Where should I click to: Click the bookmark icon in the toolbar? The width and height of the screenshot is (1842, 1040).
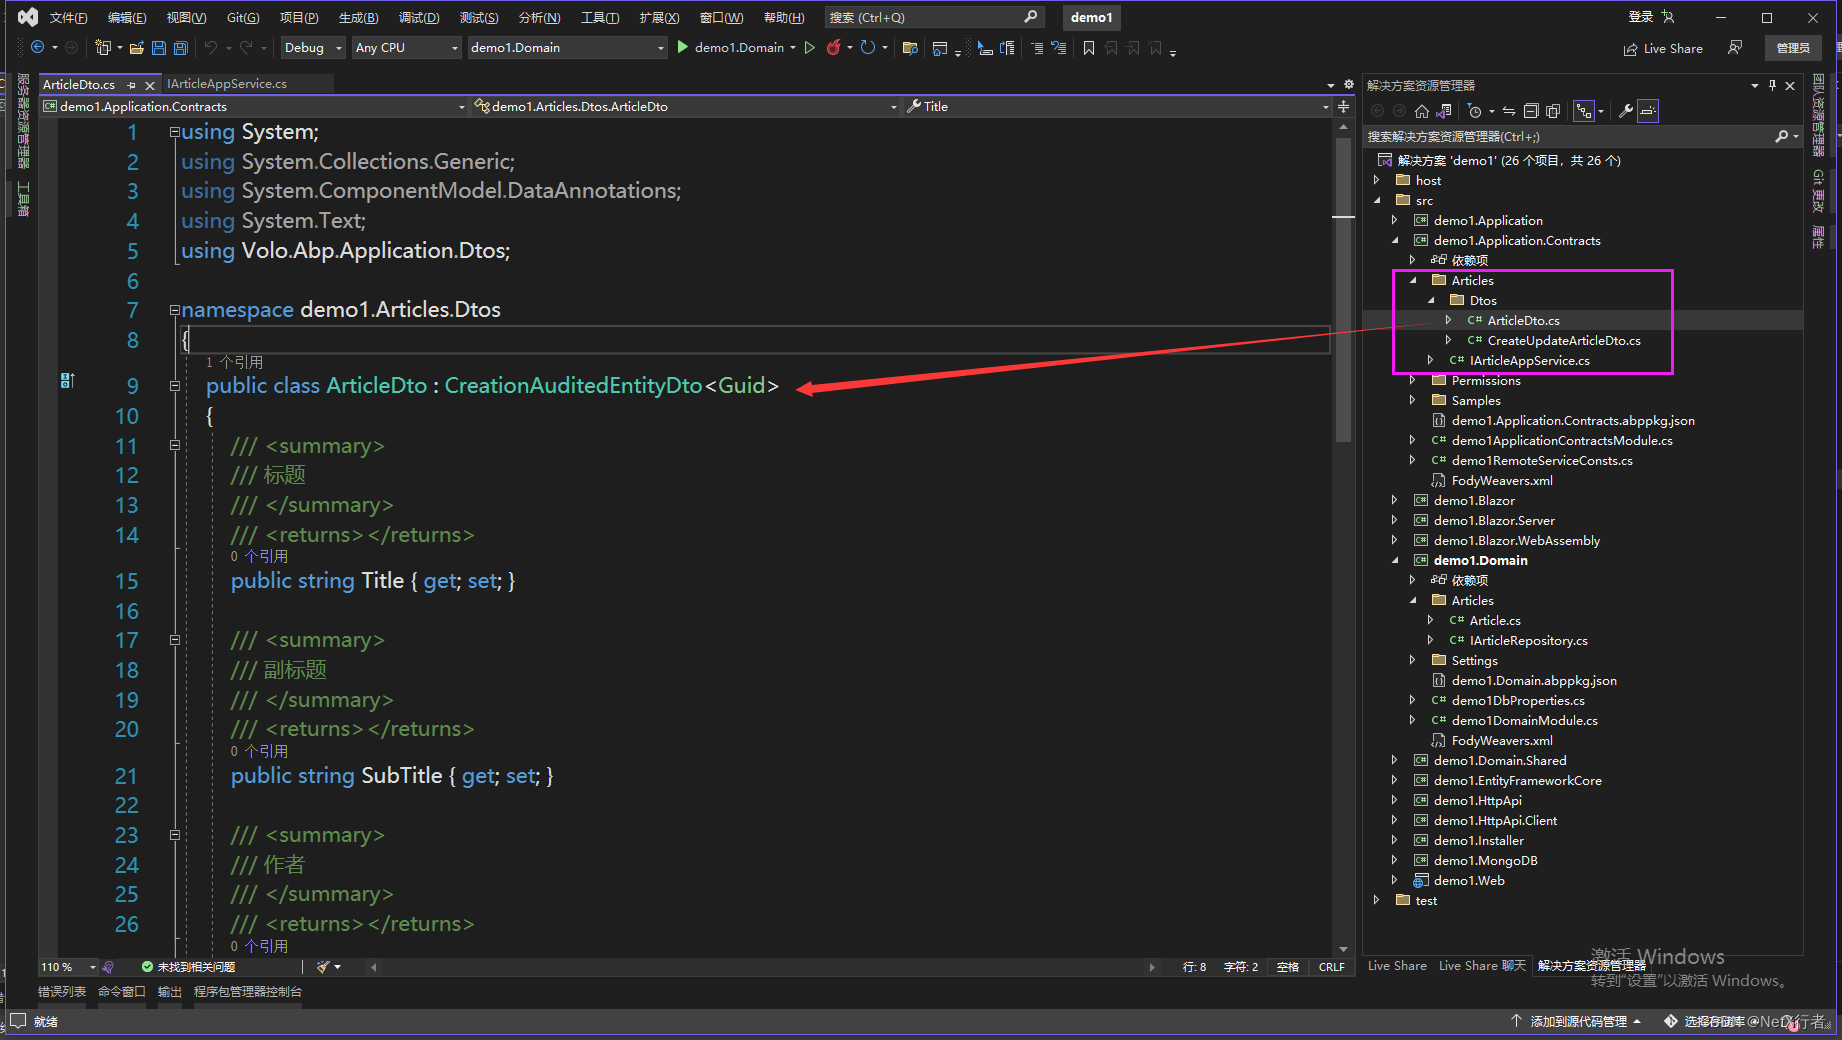click(x=1089, y=48)
